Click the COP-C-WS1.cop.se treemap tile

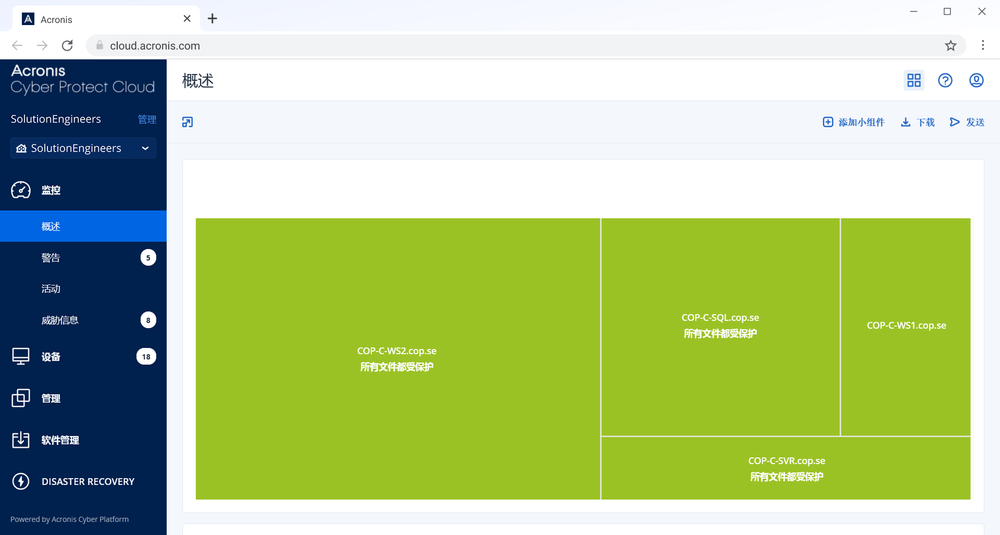(906, 327)
